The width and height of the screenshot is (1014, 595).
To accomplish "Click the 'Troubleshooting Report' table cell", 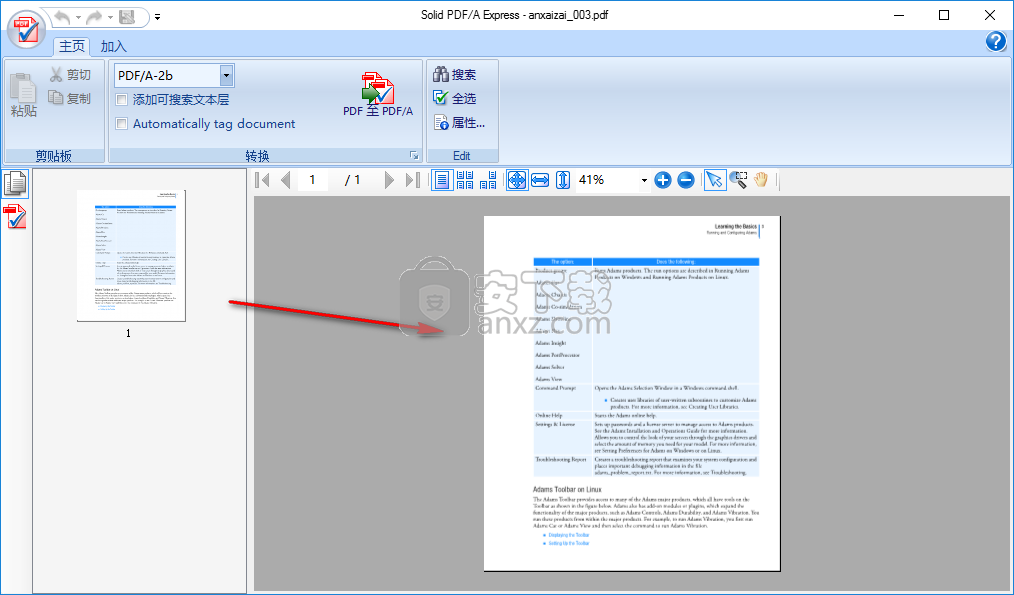I will click(561, 459).
